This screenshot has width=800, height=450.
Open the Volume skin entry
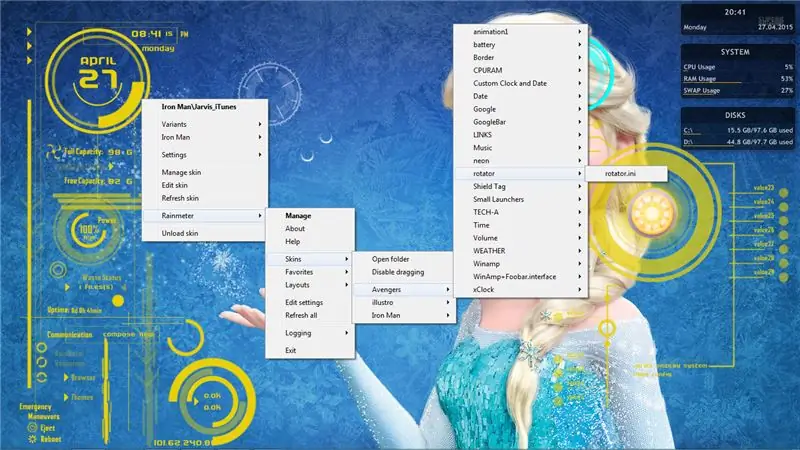tap(520, 238)
